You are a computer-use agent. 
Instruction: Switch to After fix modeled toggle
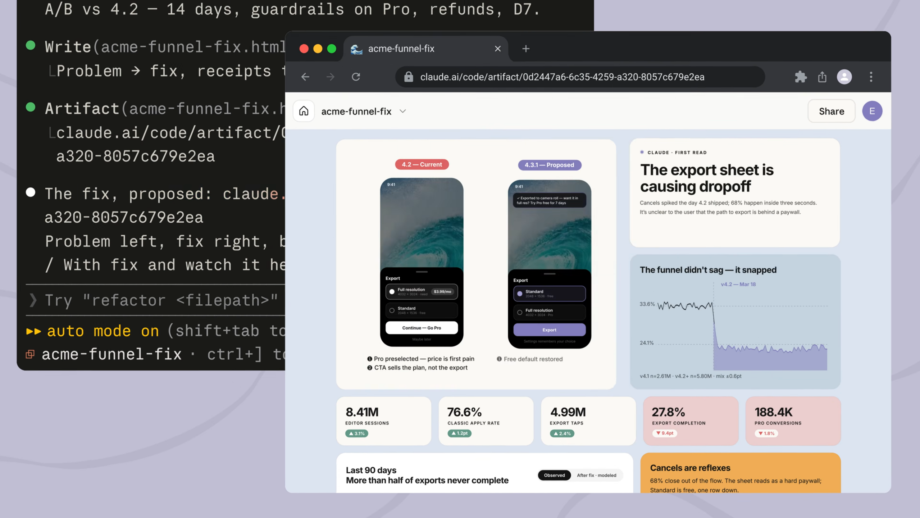point(596,475)
